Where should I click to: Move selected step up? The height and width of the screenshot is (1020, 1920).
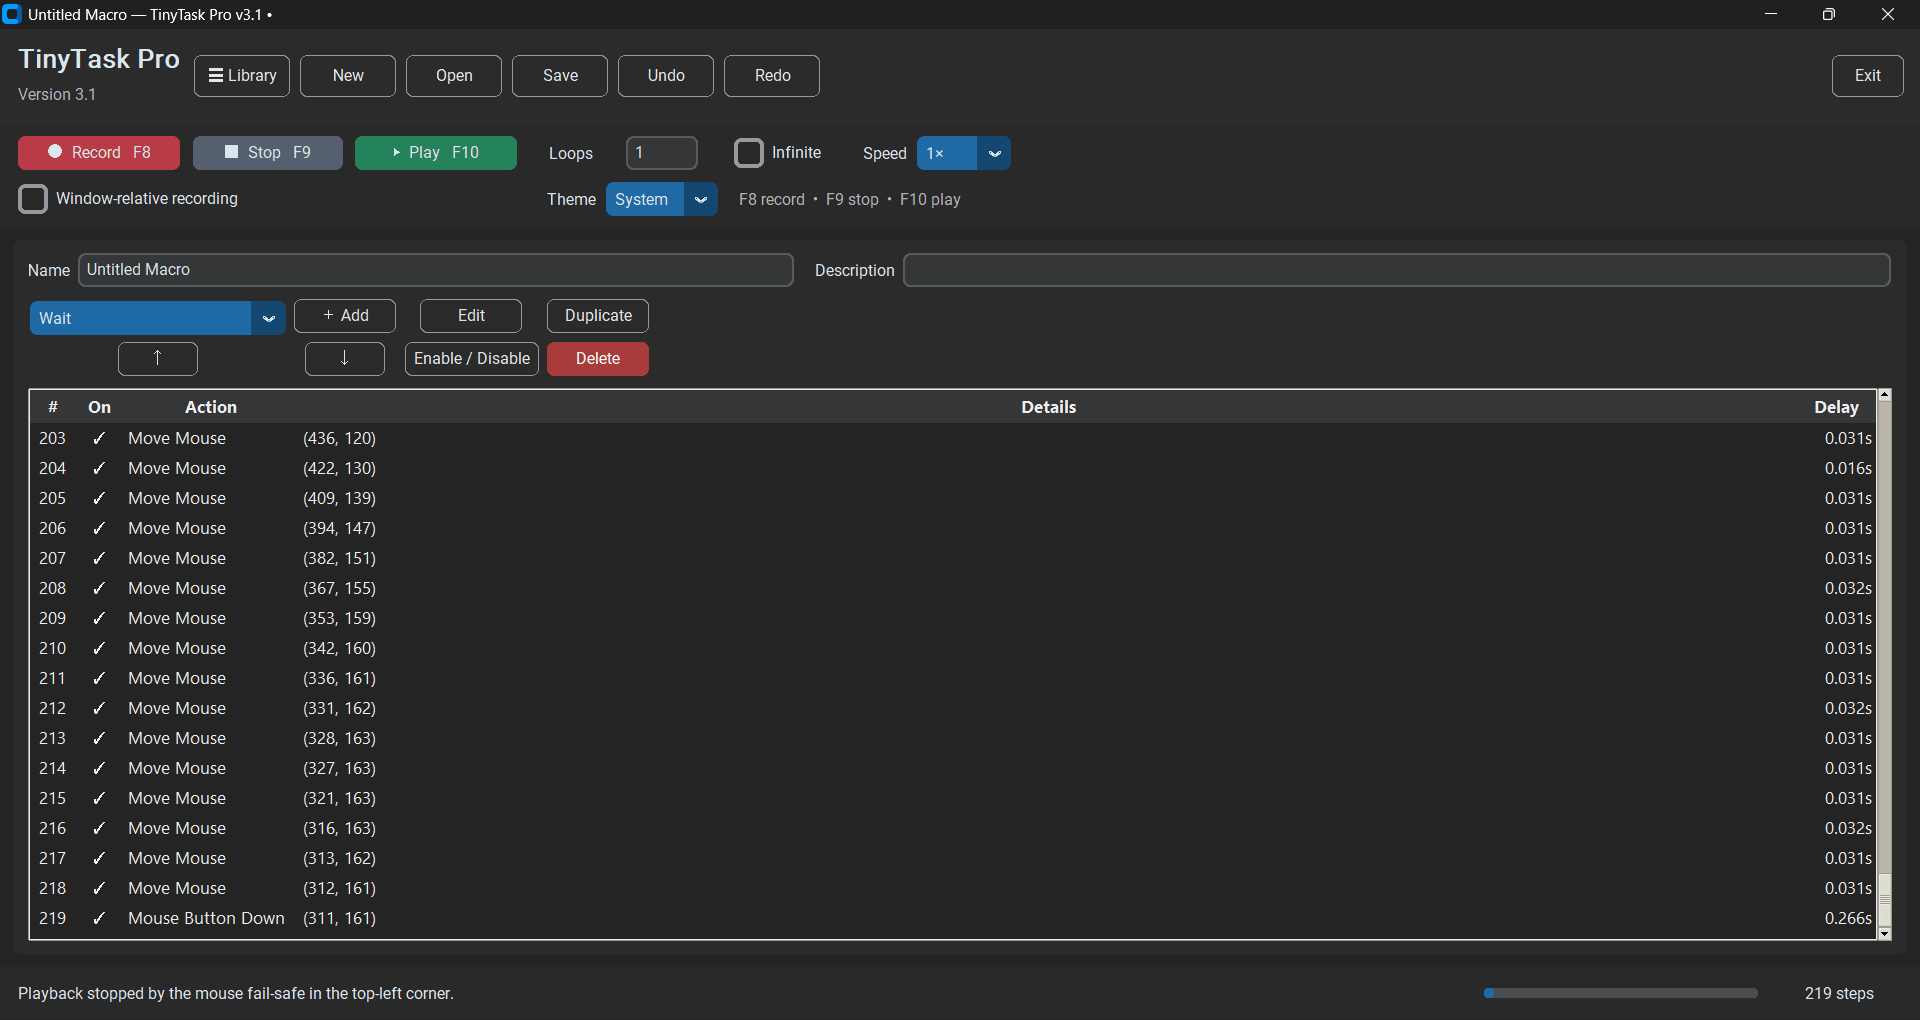tap(158, 359)
